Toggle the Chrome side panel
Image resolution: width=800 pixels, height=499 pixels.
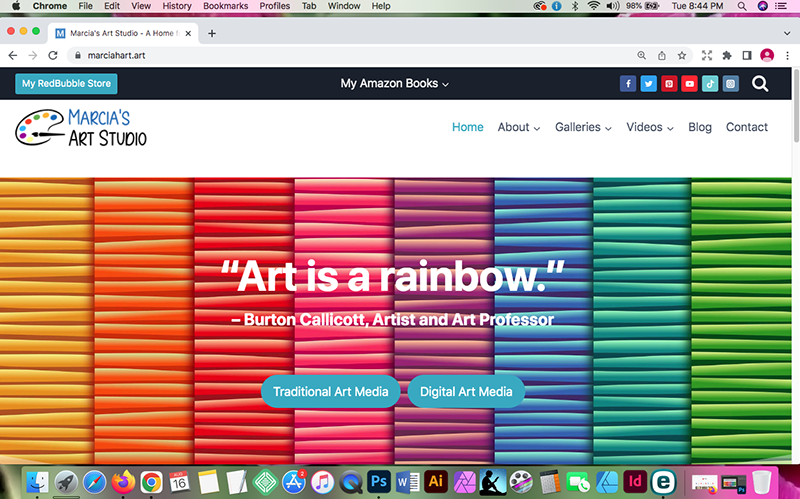coord(746,56)
